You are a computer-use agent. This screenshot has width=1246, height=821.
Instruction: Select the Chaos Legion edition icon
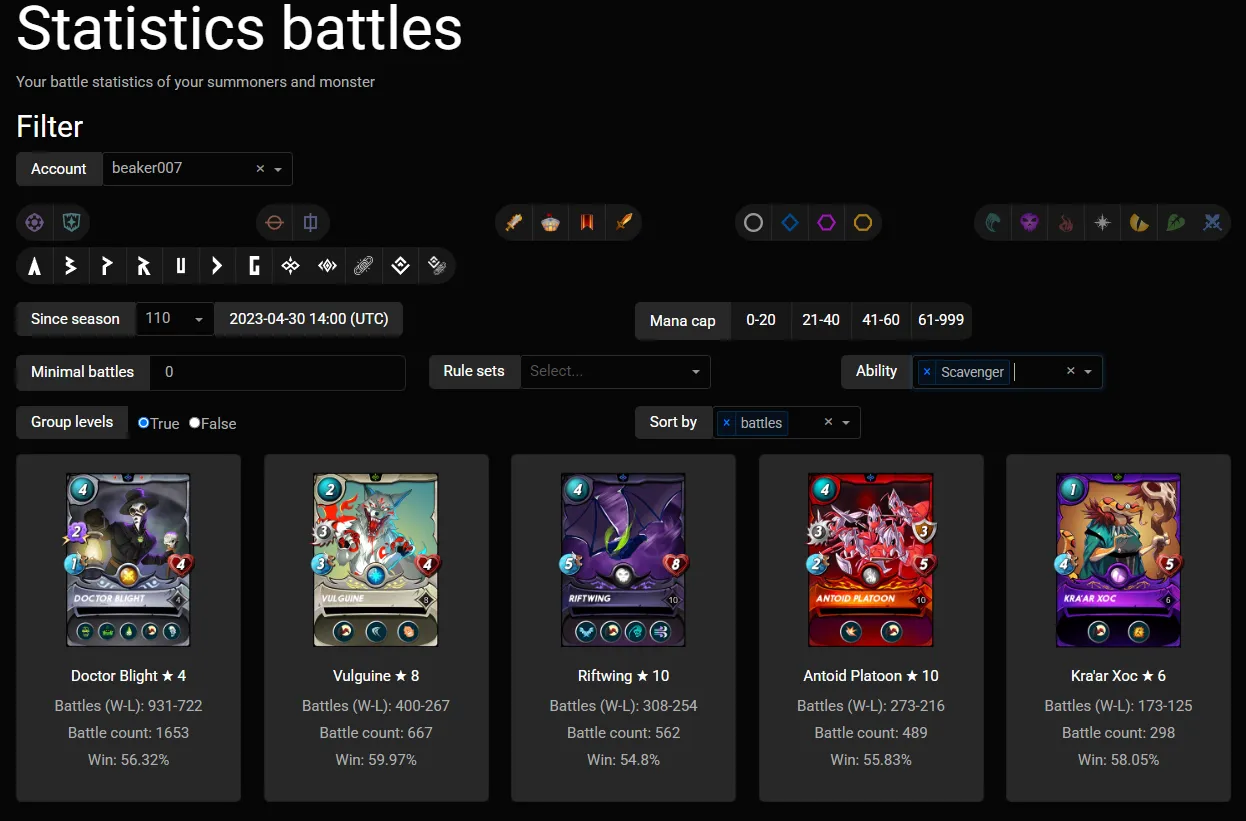(290, 266)
